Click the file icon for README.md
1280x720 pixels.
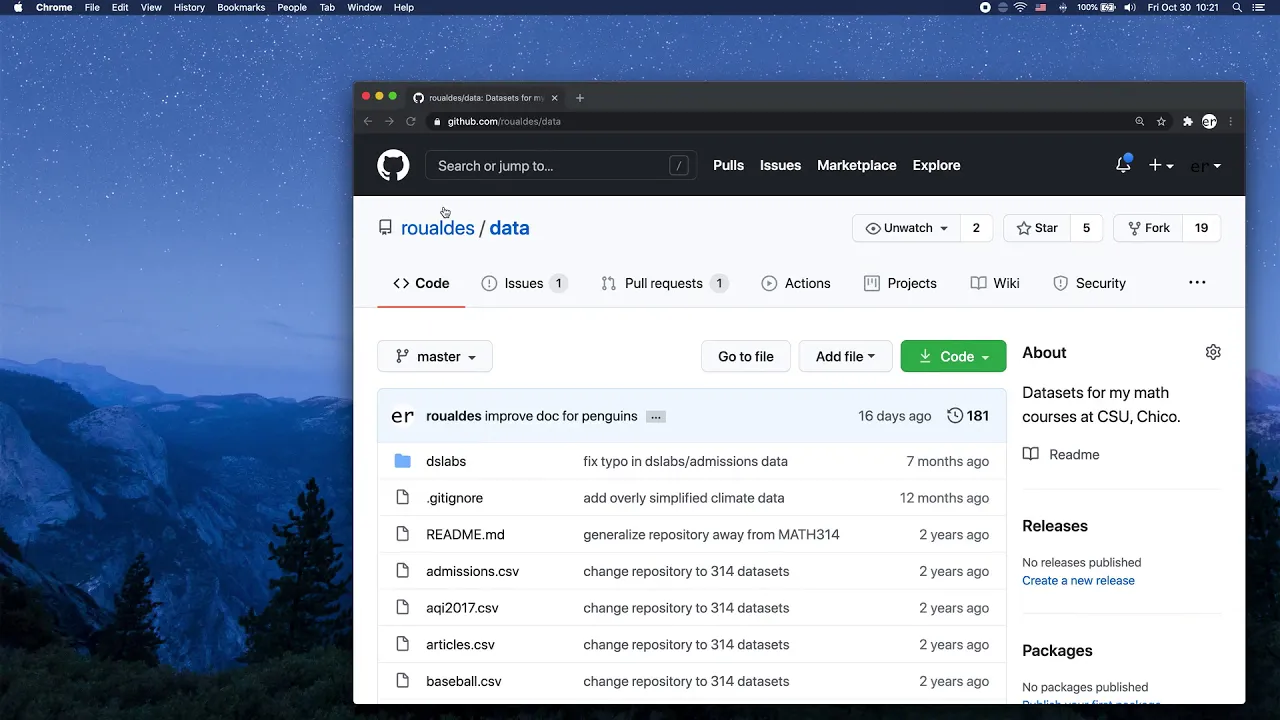click(x=402, y=534)
